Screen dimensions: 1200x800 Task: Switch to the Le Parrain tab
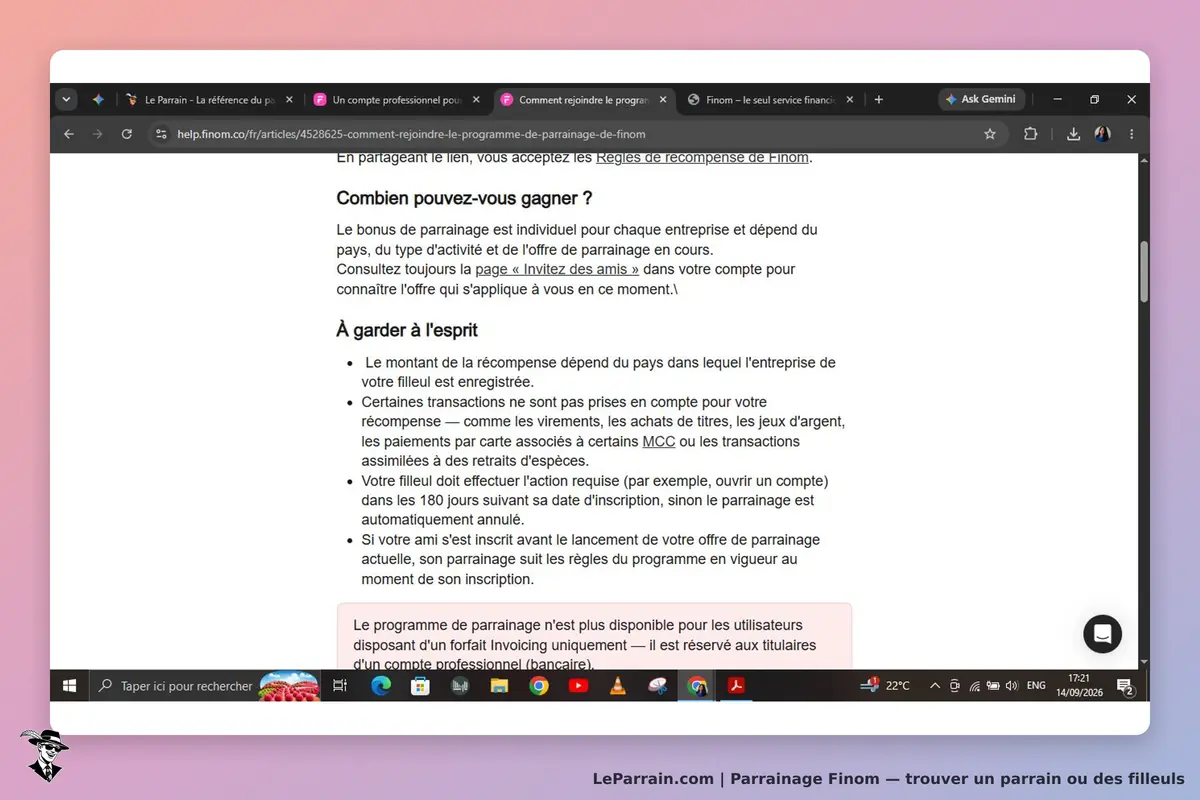pyautogui.click(x=210, y=100)
